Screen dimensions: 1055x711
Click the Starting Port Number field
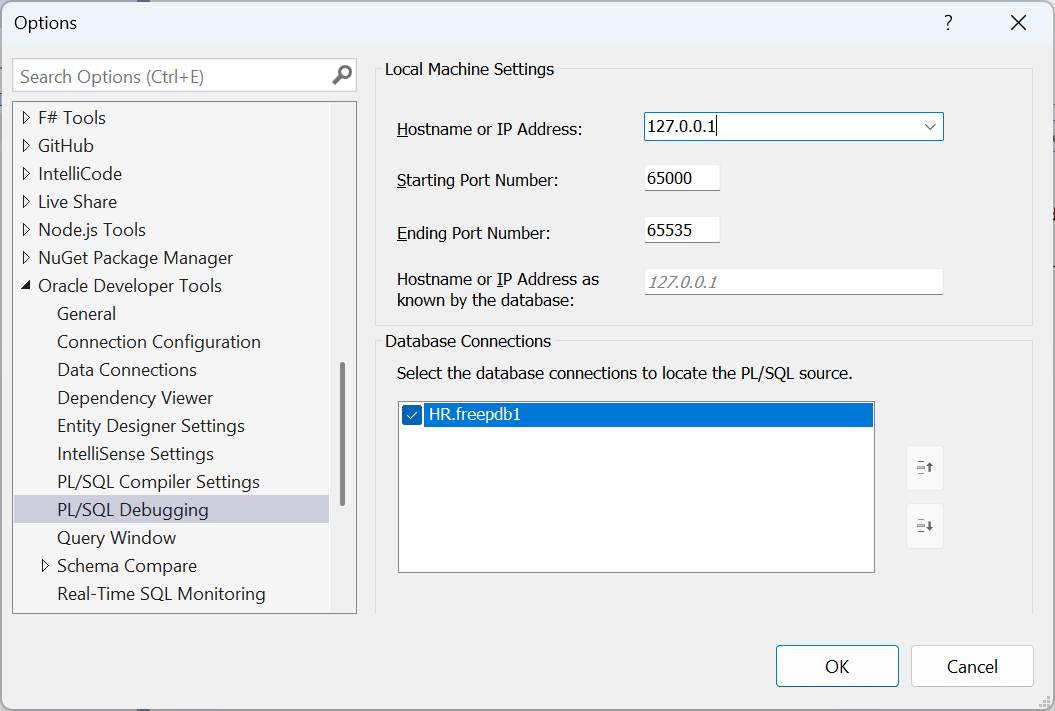pyautogui.click(x=682, y=177)
